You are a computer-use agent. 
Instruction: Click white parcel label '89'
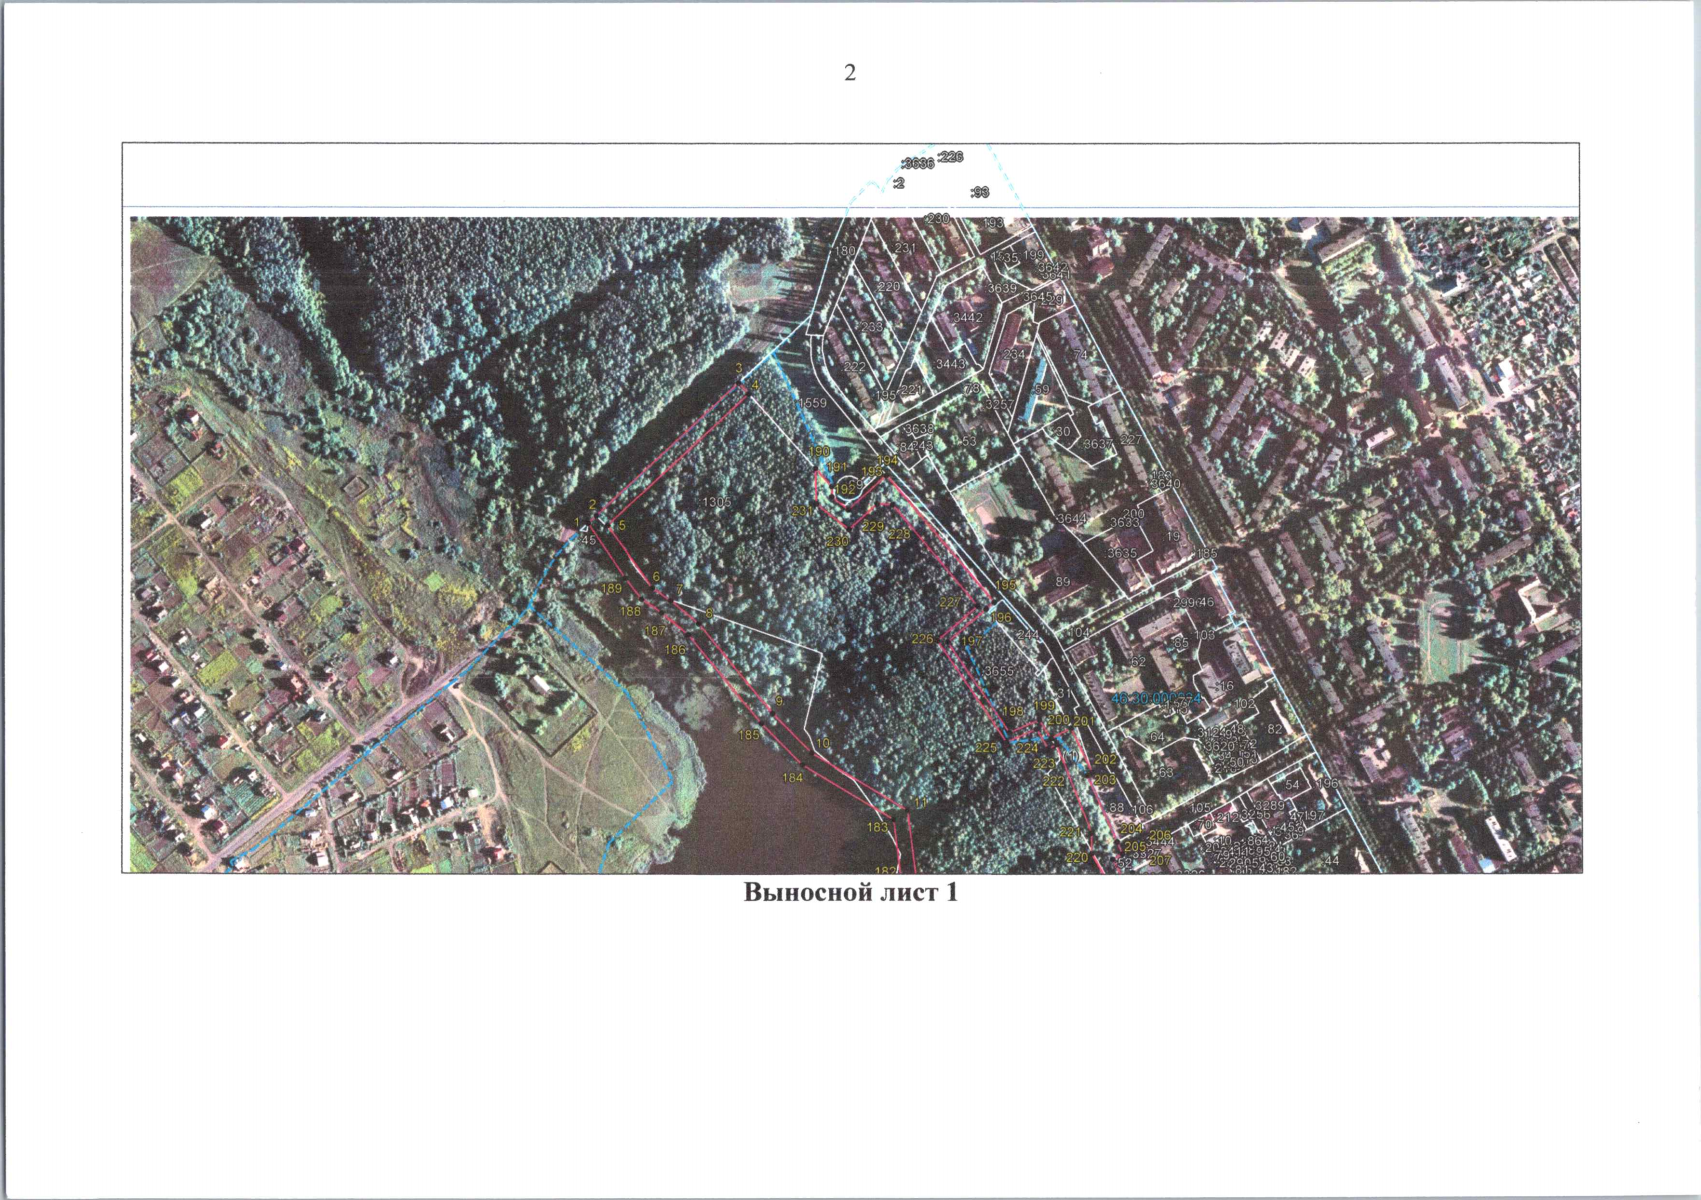1063,581
